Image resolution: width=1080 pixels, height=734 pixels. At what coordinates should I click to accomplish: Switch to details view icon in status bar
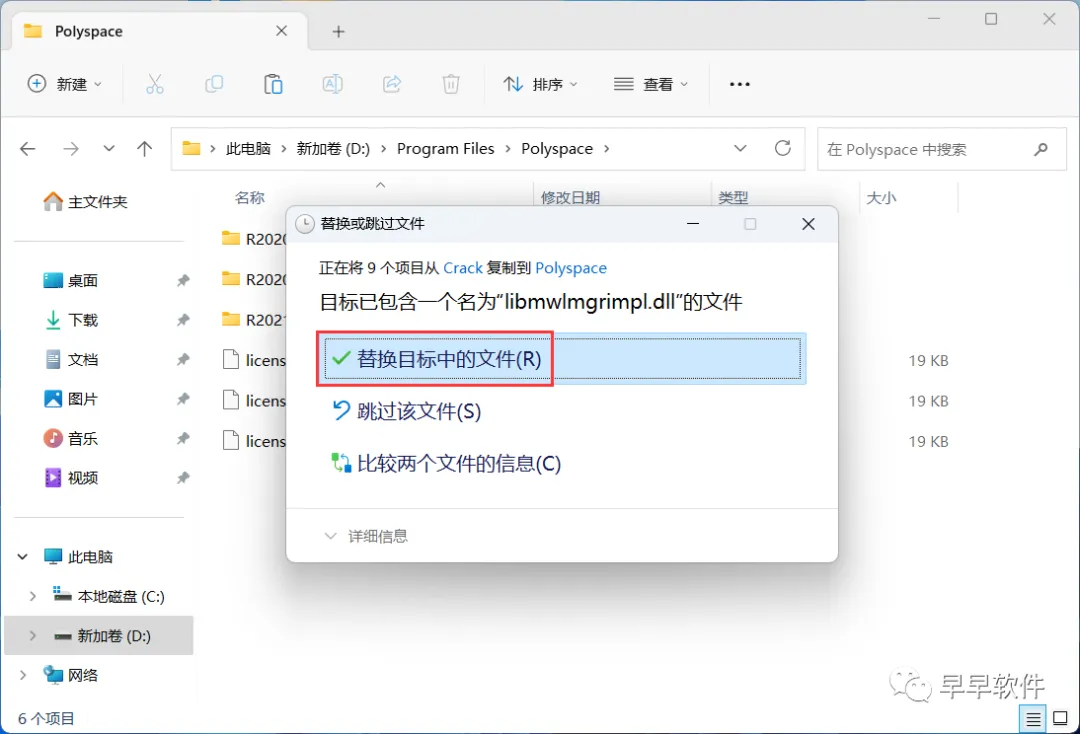(1033, 720)
